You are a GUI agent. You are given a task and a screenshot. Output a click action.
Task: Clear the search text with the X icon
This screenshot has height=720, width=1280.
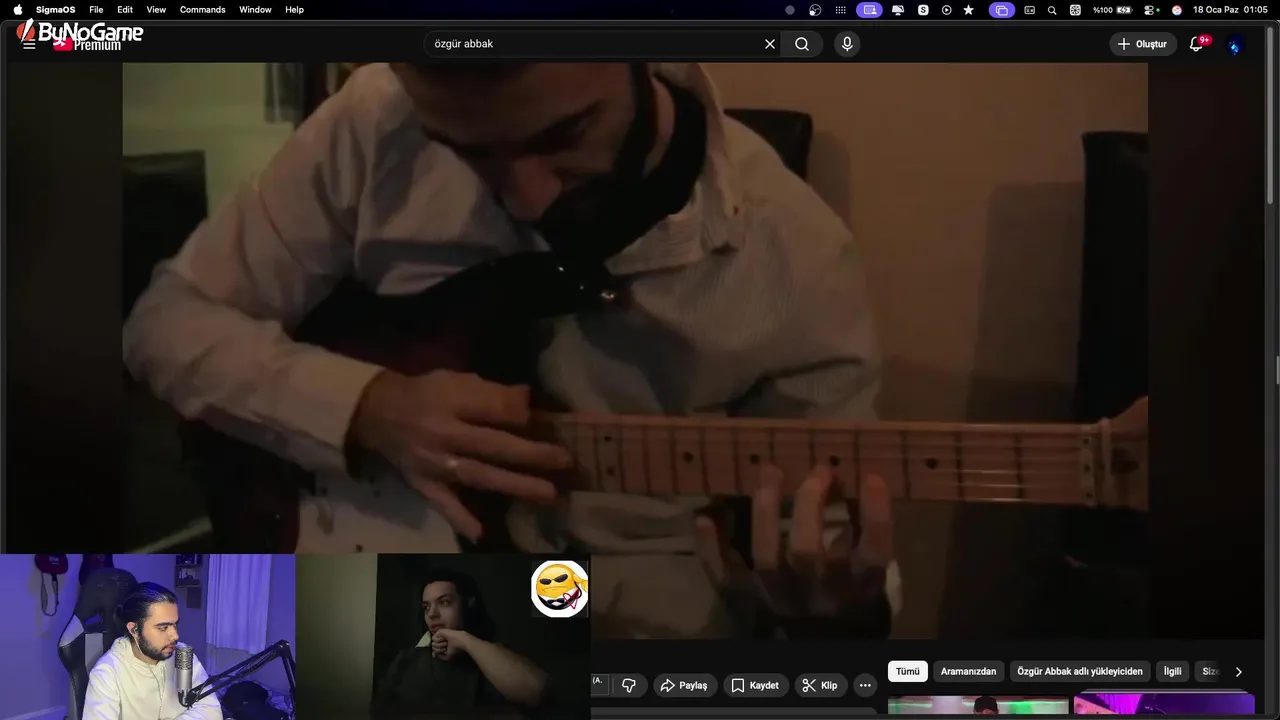770,44
